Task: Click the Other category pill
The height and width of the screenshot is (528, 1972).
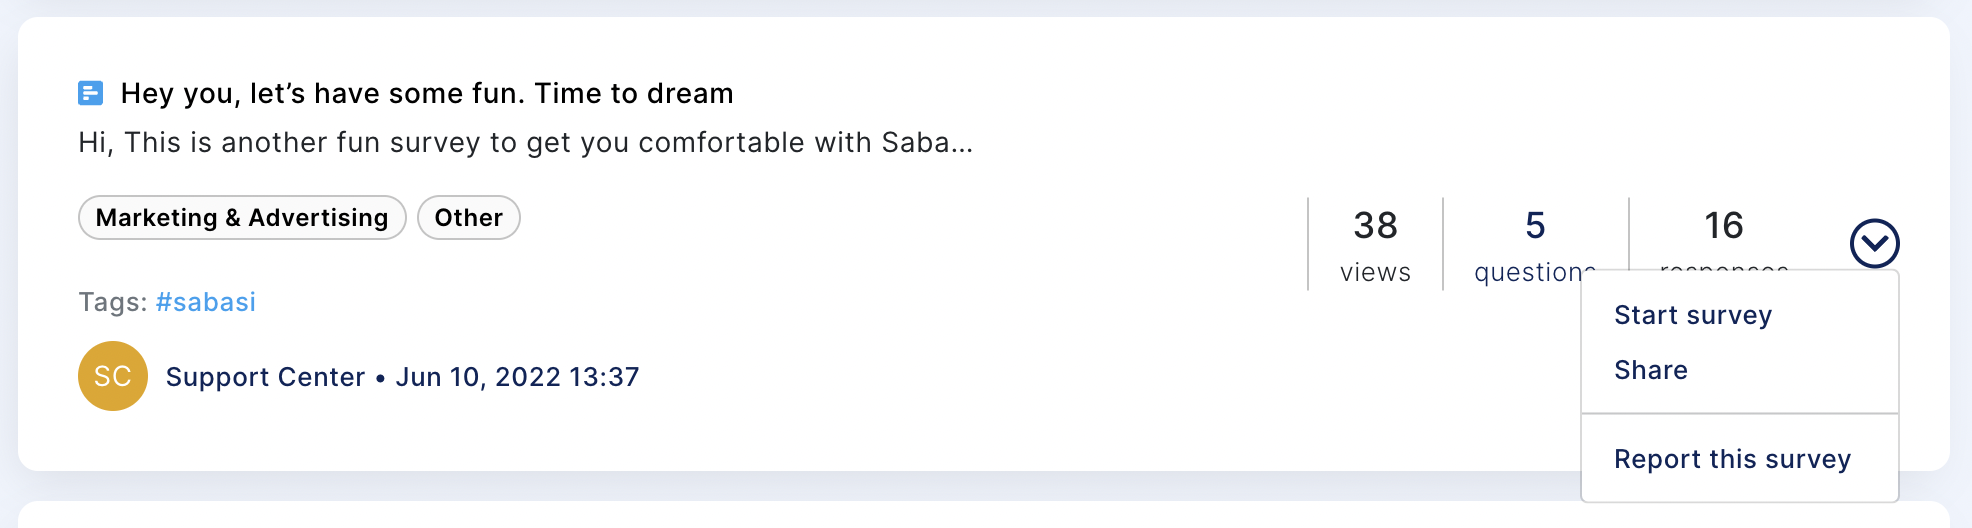Action: [x=468, y=218]
